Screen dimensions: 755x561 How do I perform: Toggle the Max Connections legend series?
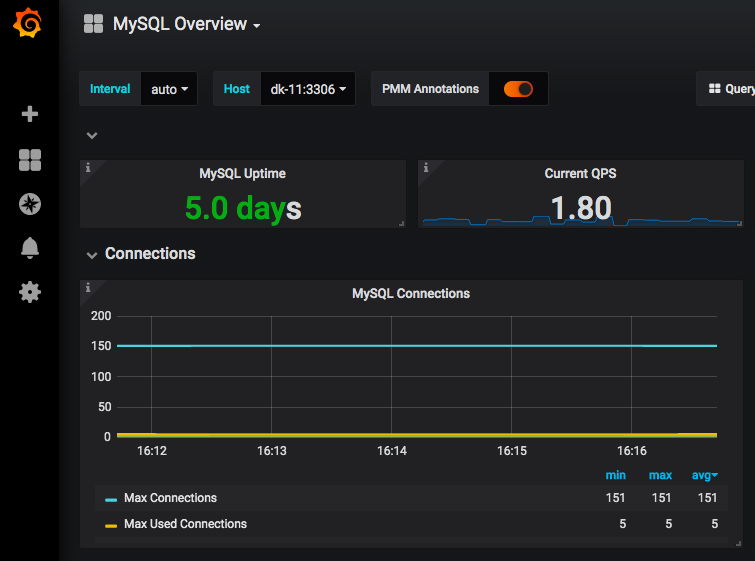click(x=170, y=498)
